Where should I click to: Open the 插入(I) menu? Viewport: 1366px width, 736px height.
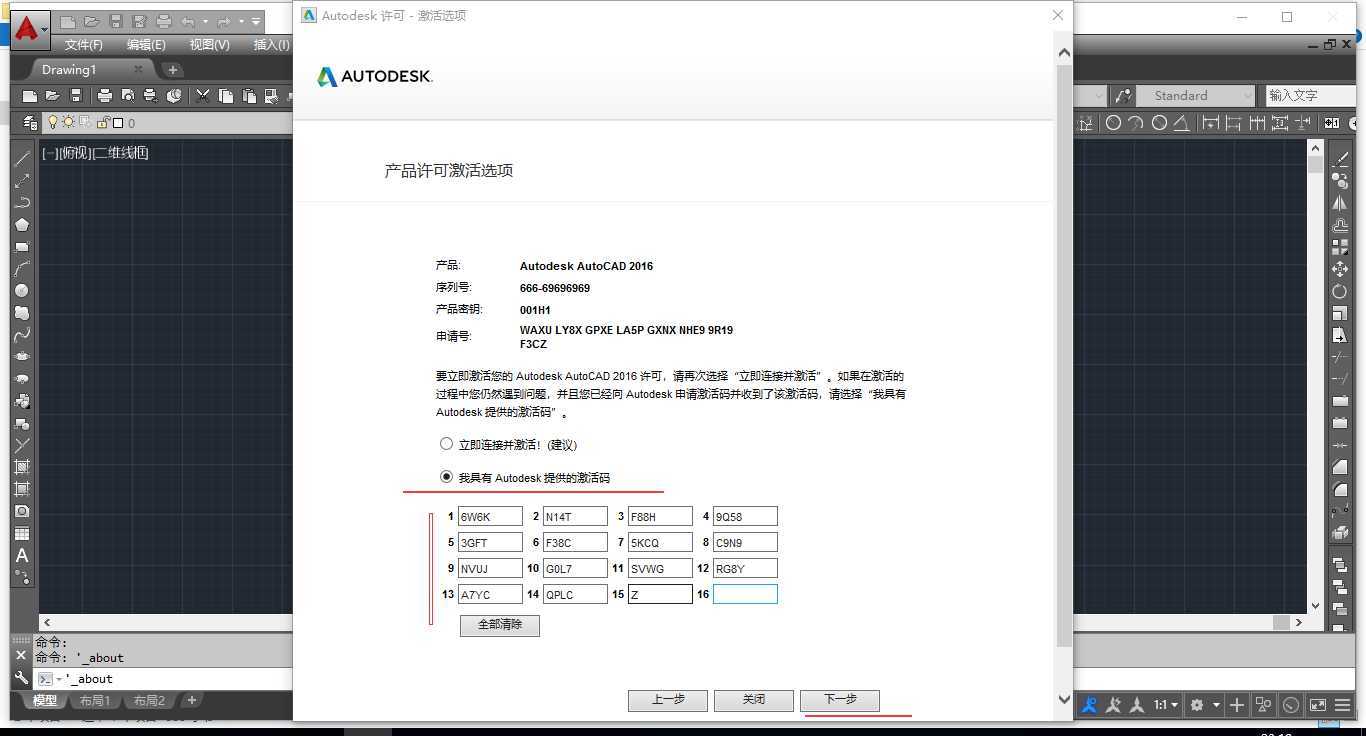(271, 45)
